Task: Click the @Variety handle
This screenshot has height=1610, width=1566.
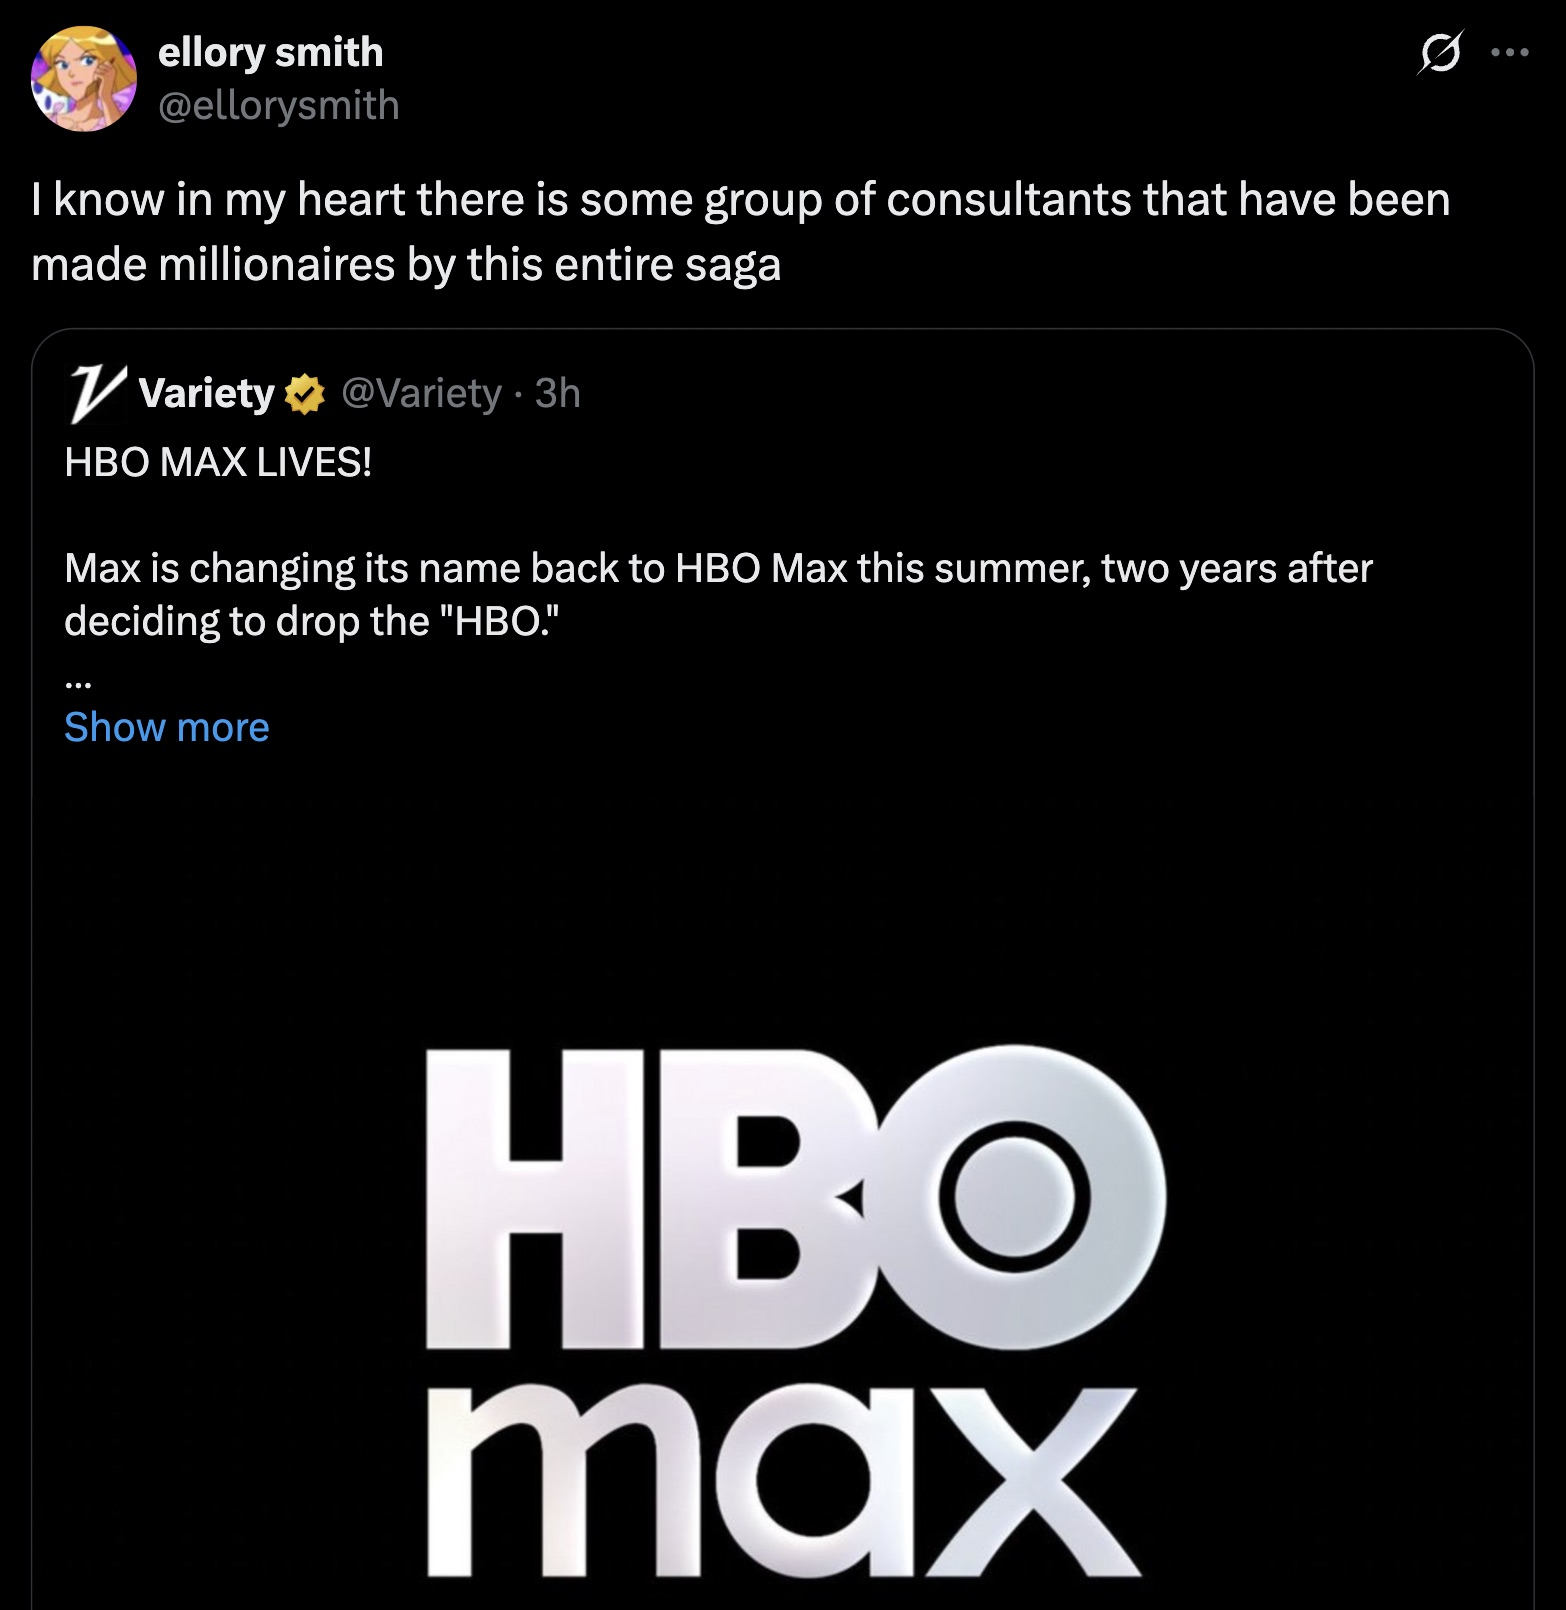Action: pos(421,393)
